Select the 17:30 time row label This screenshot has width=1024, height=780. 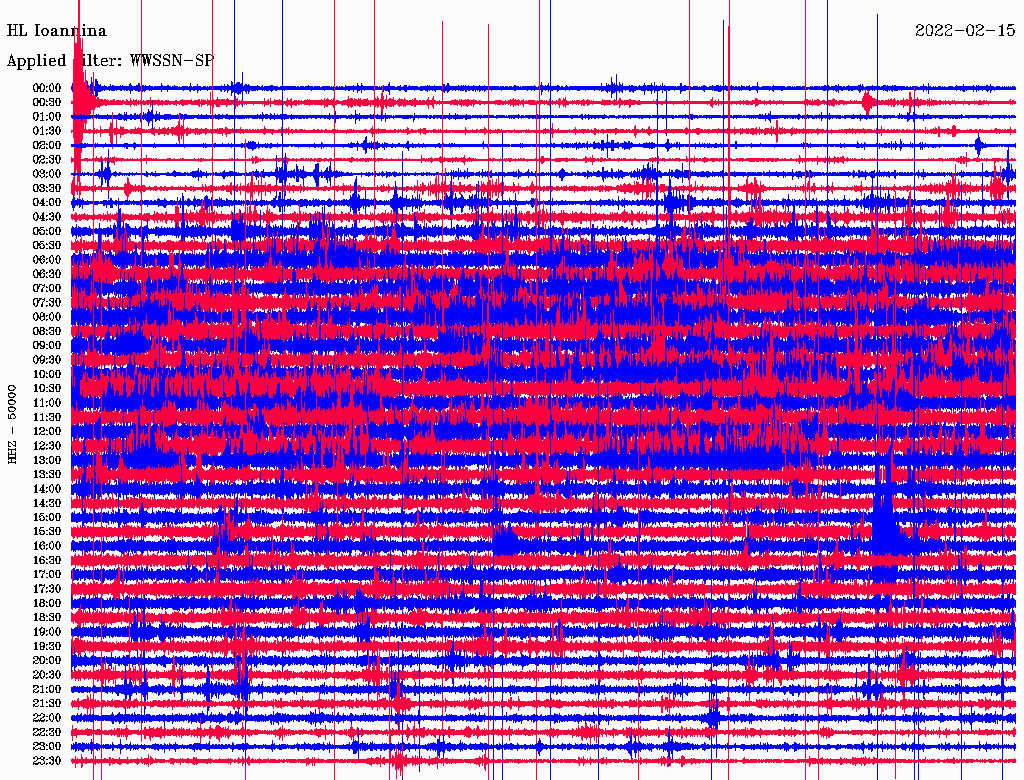47,589
